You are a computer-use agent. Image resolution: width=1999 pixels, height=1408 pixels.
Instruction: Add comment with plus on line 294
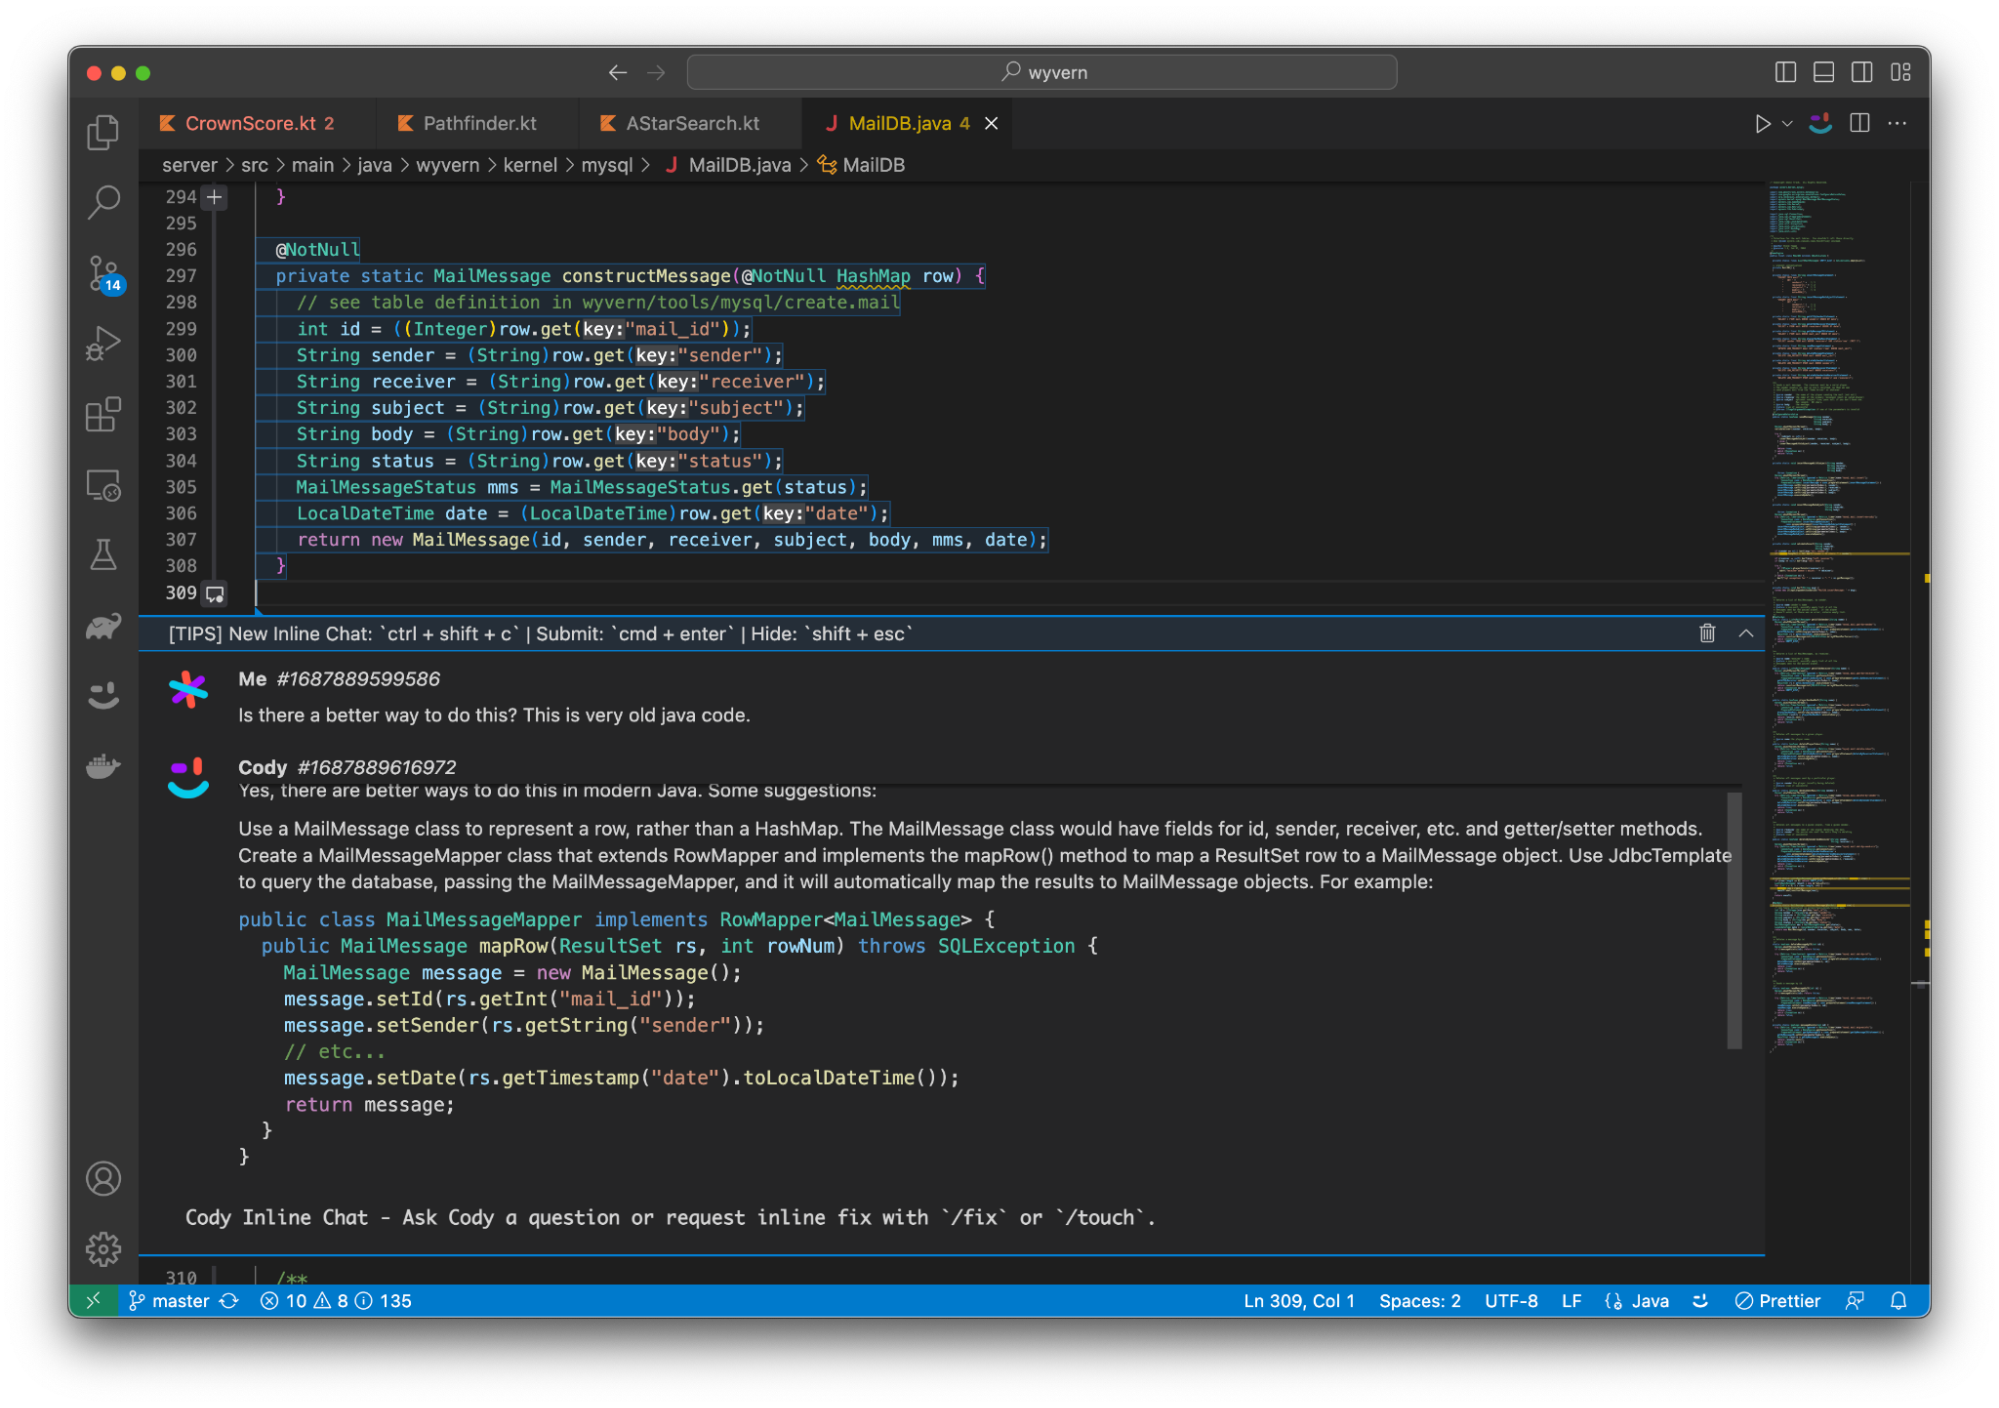coord(214,197)
